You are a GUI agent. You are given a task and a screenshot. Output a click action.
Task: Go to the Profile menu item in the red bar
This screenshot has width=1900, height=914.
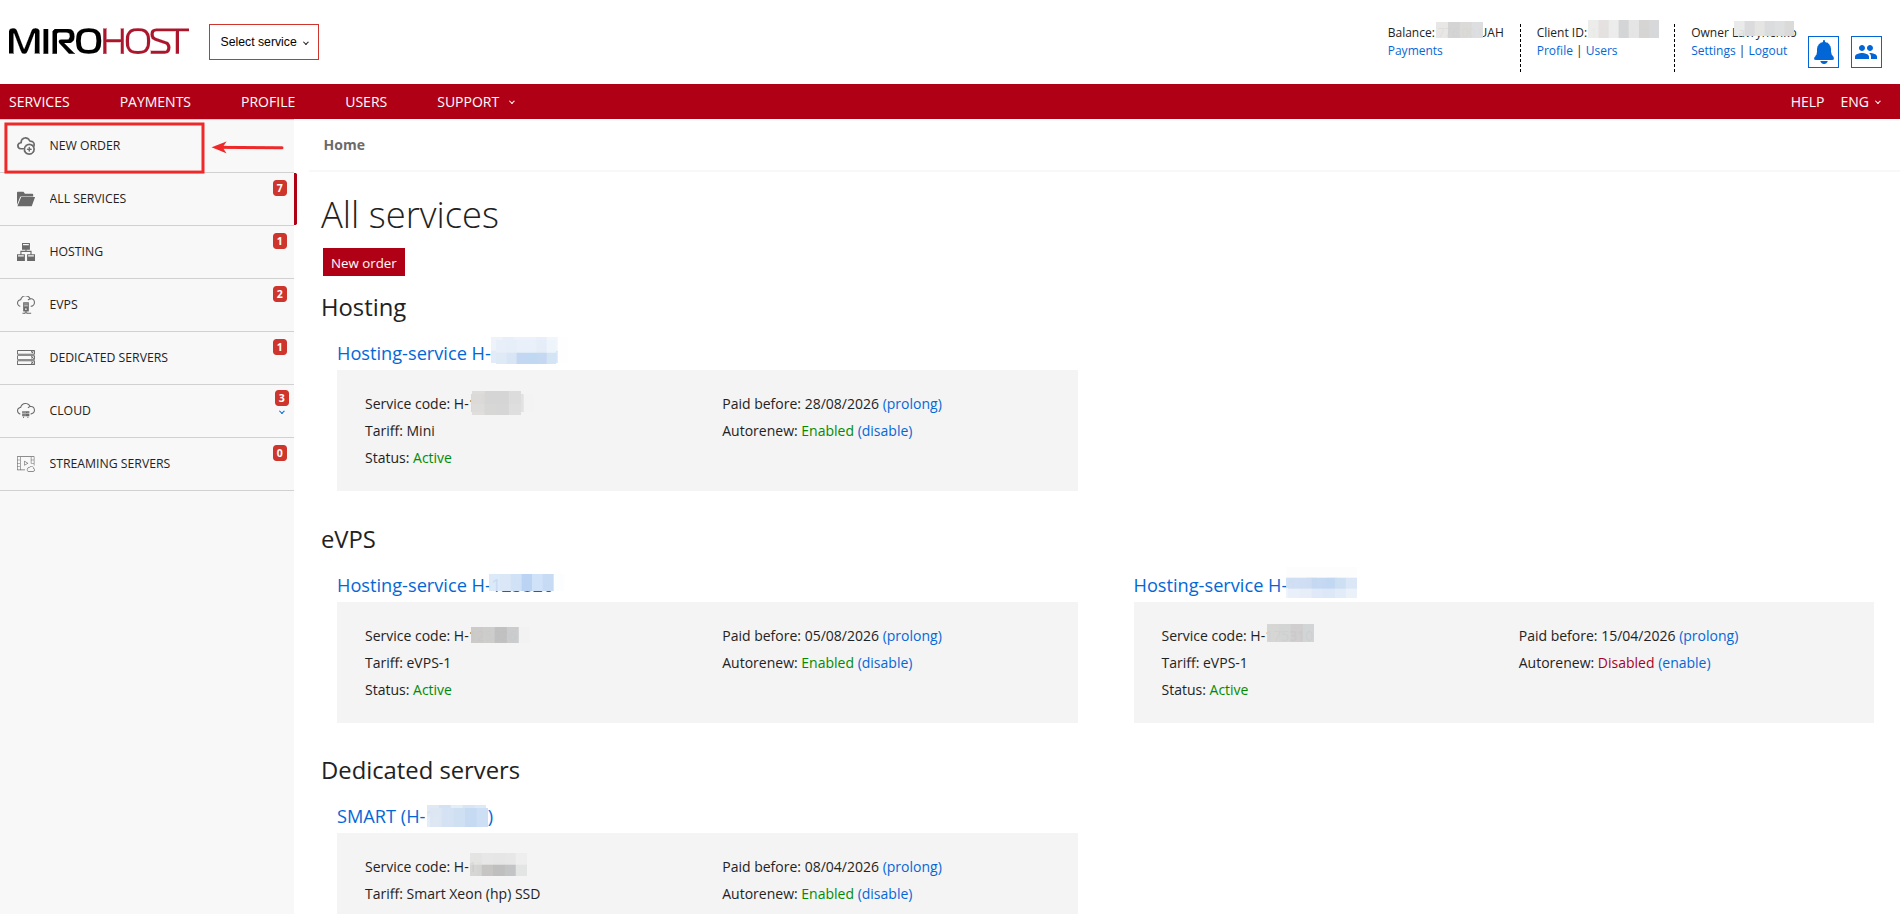click(x=268, y=102)
